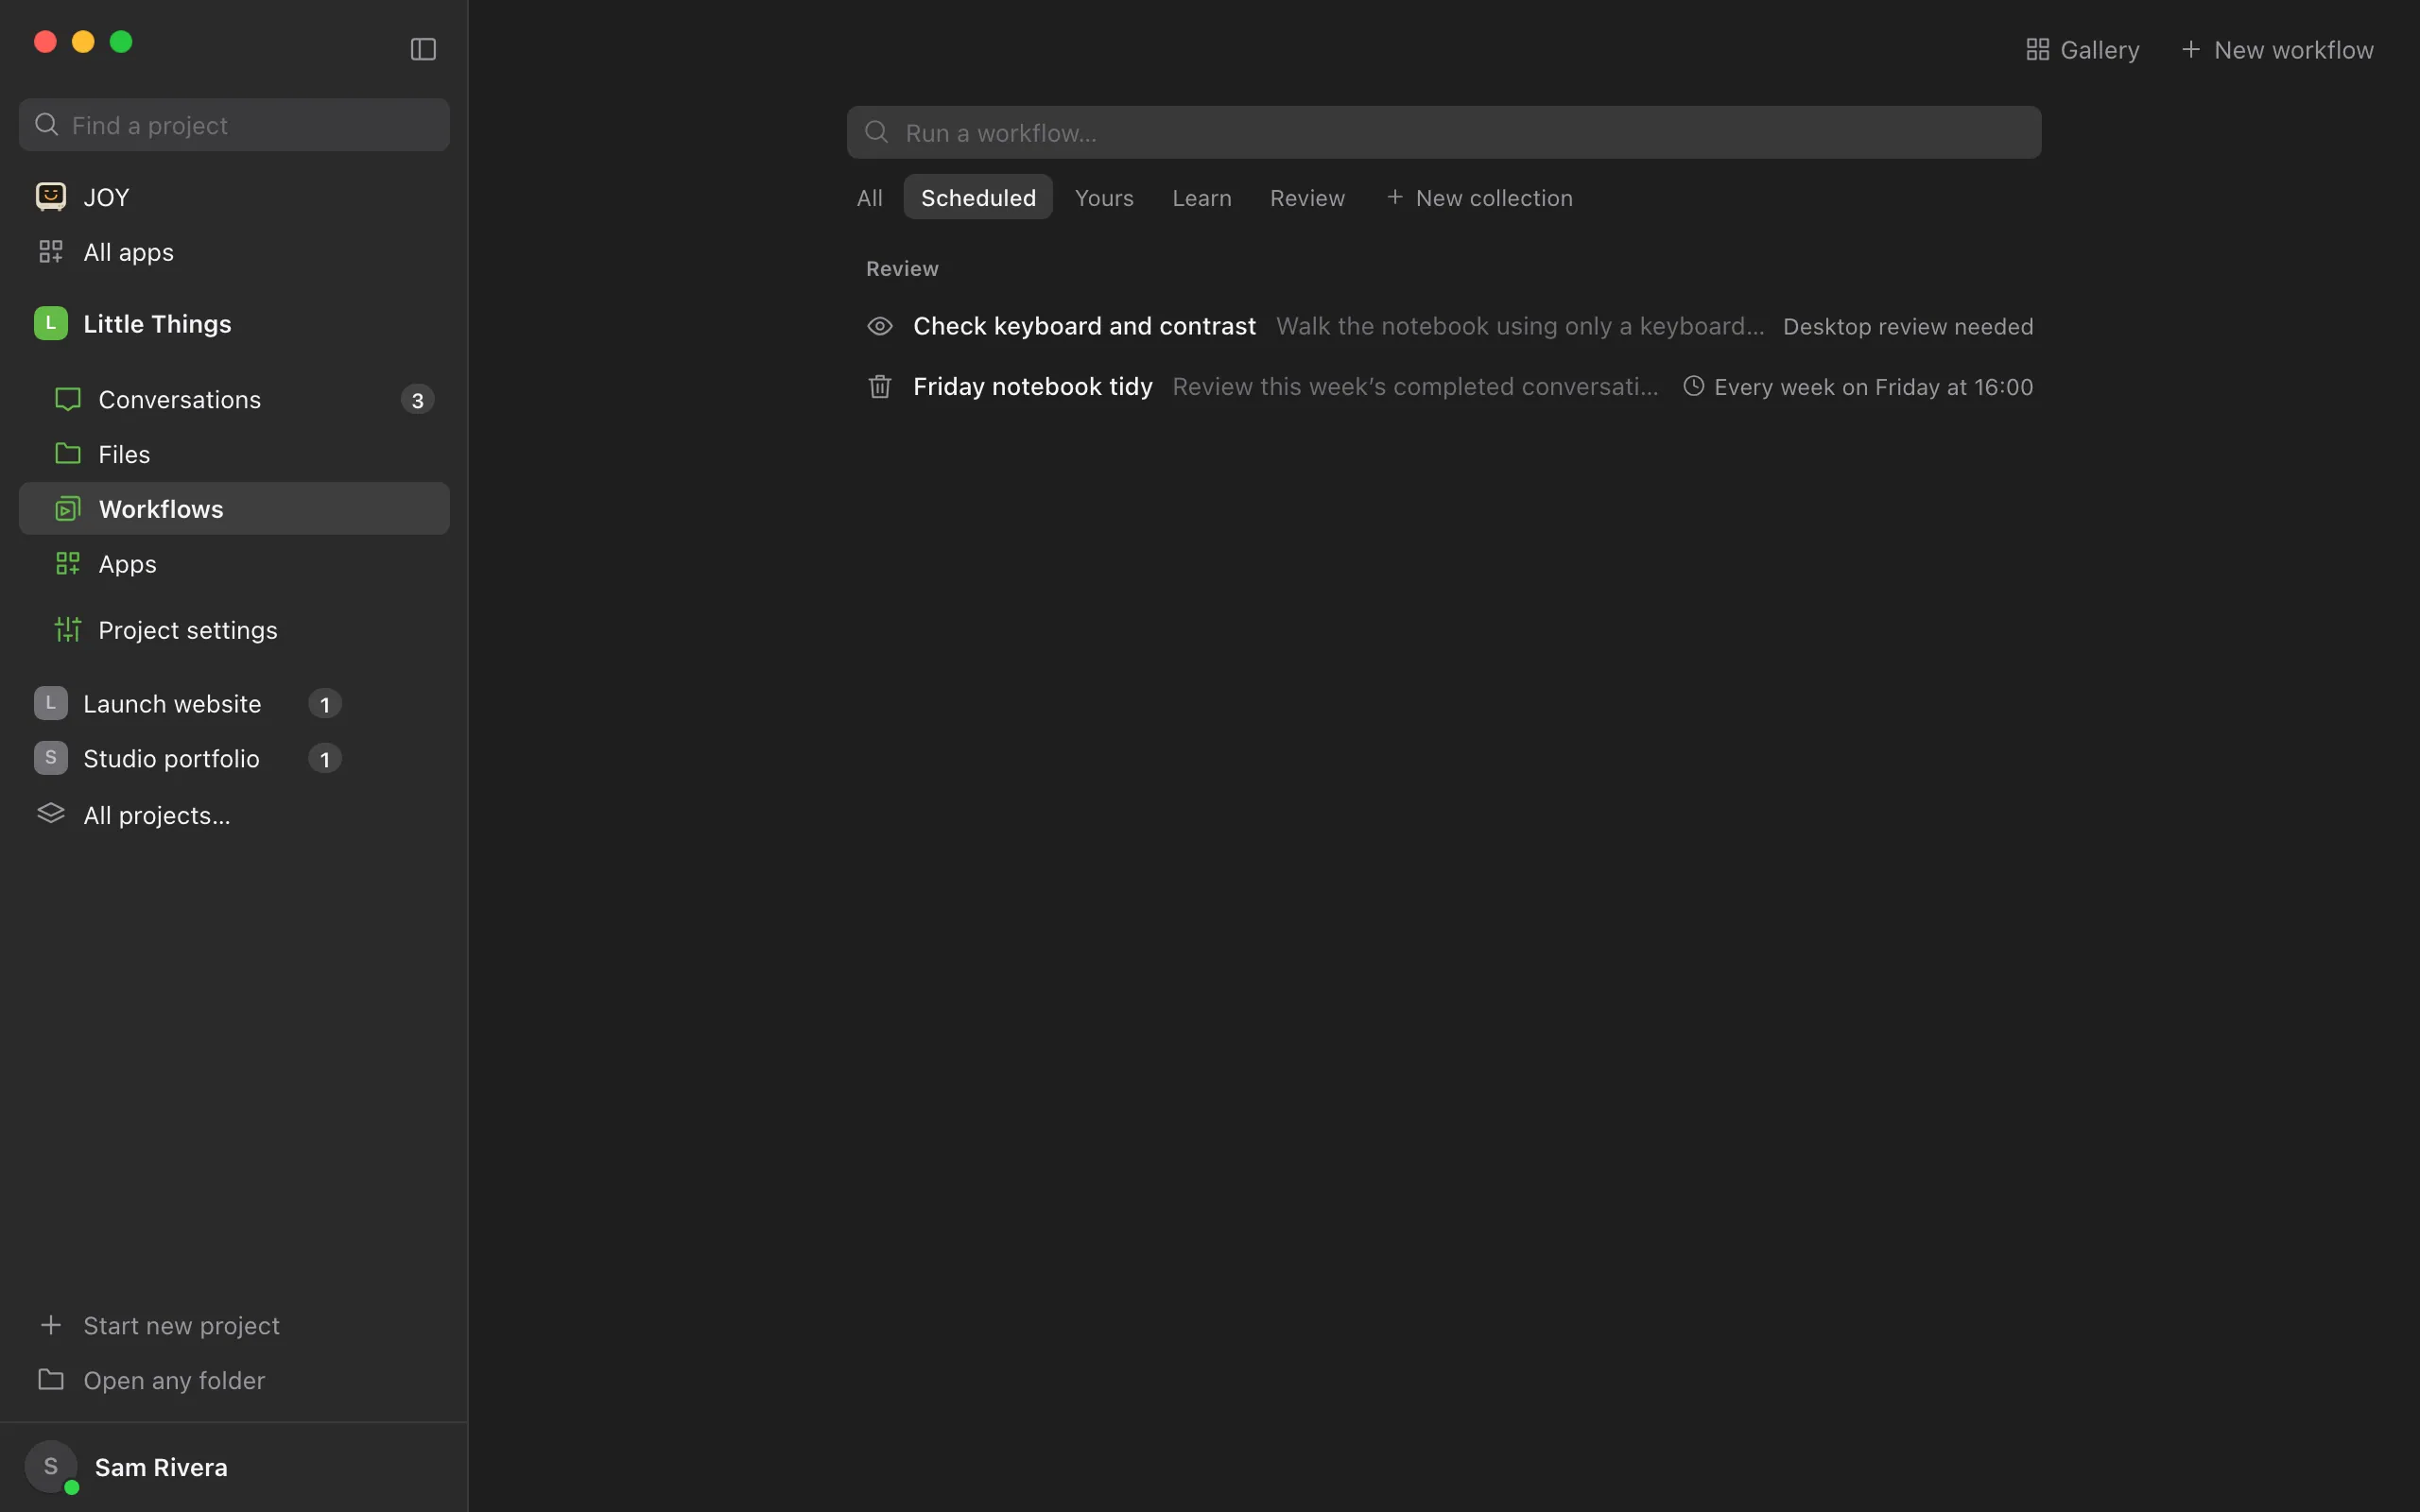Click the eye icon beside Check keyboard and contrast

(880, 326)
